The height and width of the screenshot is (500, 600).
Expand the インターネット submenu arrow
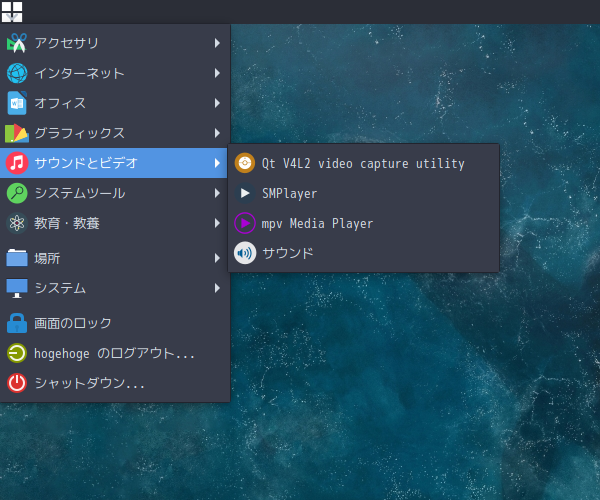click(x=217, y=73)
